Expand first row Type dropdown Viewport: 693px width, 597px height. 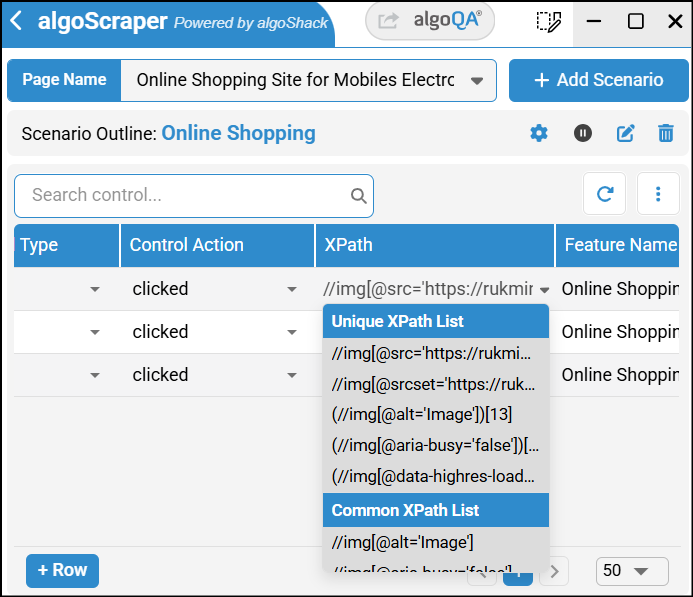95,289
